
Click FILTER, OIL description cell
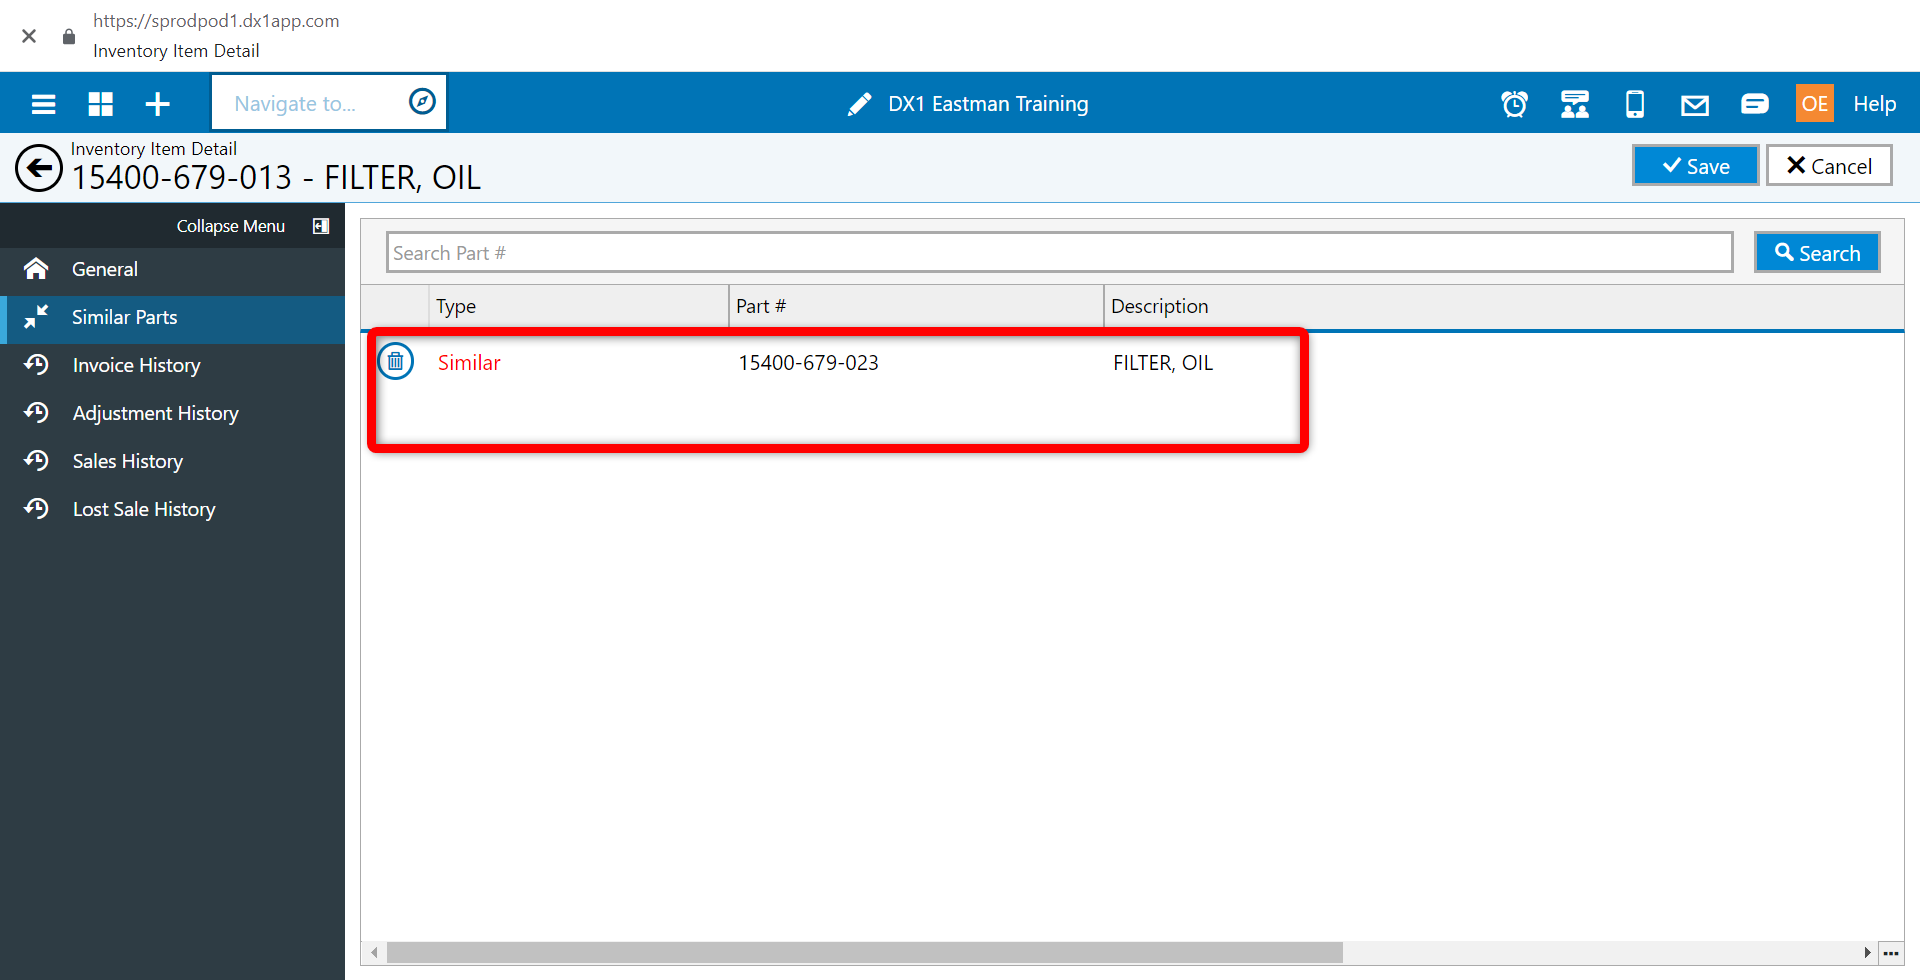(1163, 363)
